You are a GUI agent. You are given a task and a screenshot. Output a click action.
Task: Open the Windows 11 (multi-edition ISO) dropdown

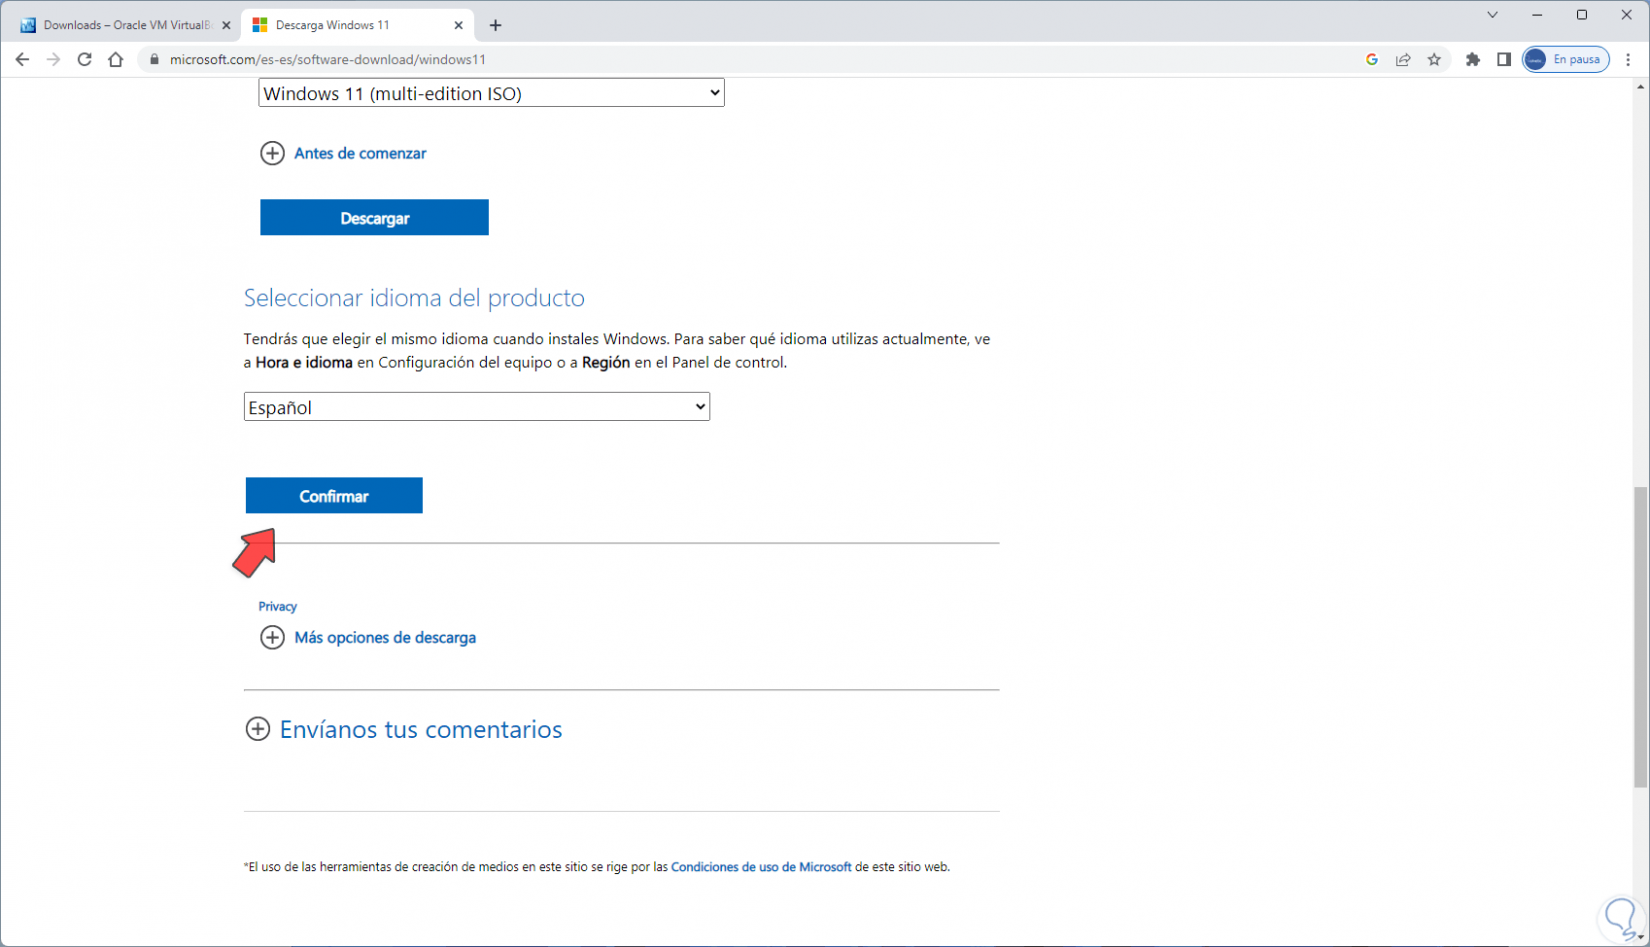(491, 93)
